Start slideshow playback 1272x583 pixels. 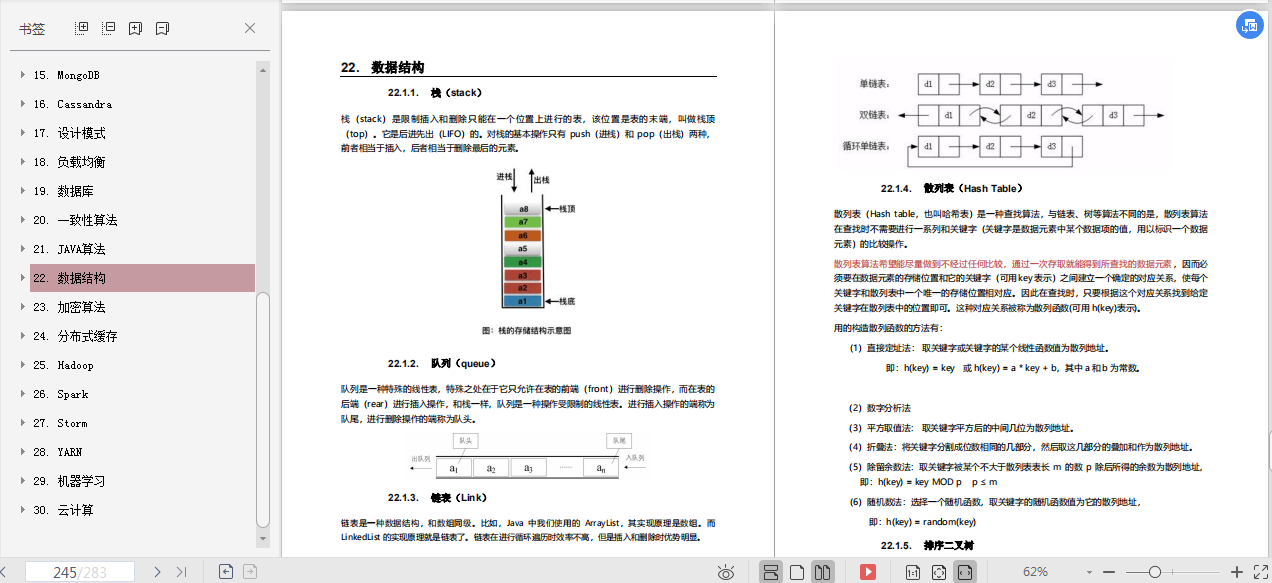tap(868, 572)
